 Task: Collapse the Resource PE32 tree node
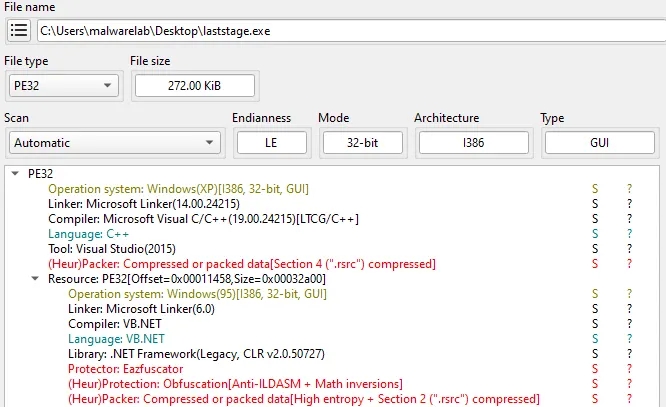click(x=35, y=278)
